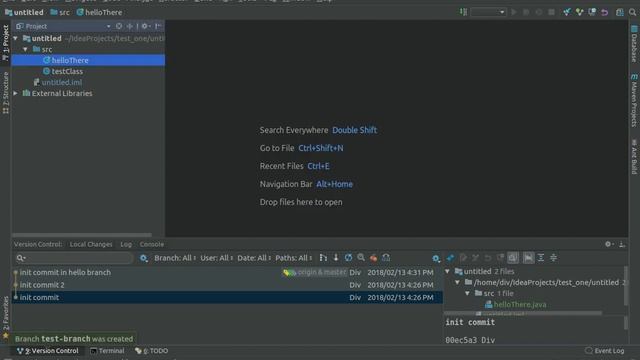
Task: Collapse the untitled project root node
Action: click(x=16, y=38)
